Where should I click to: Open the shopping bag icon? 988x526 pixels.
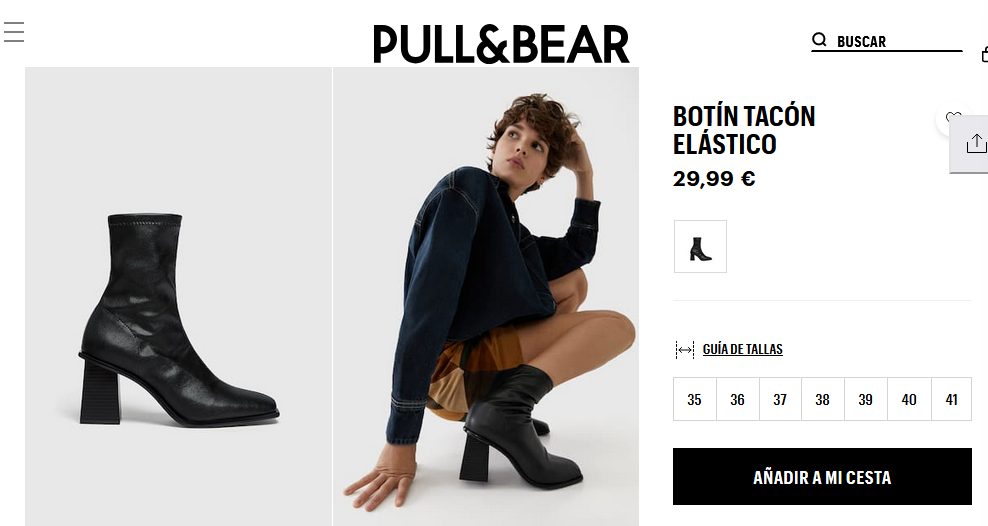pyautogui.click(x=984, y=54)
